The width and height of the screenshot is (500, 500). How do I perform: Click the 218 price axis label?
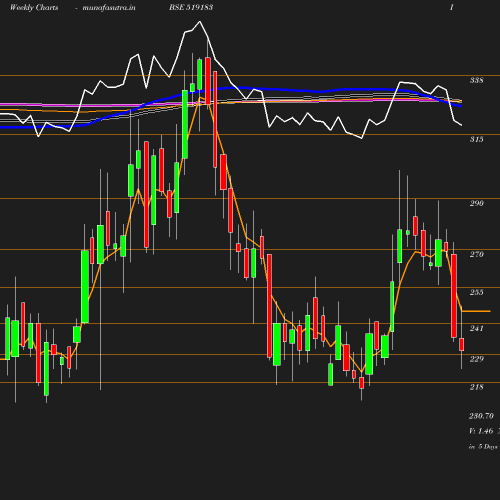[x=477, y=387]
